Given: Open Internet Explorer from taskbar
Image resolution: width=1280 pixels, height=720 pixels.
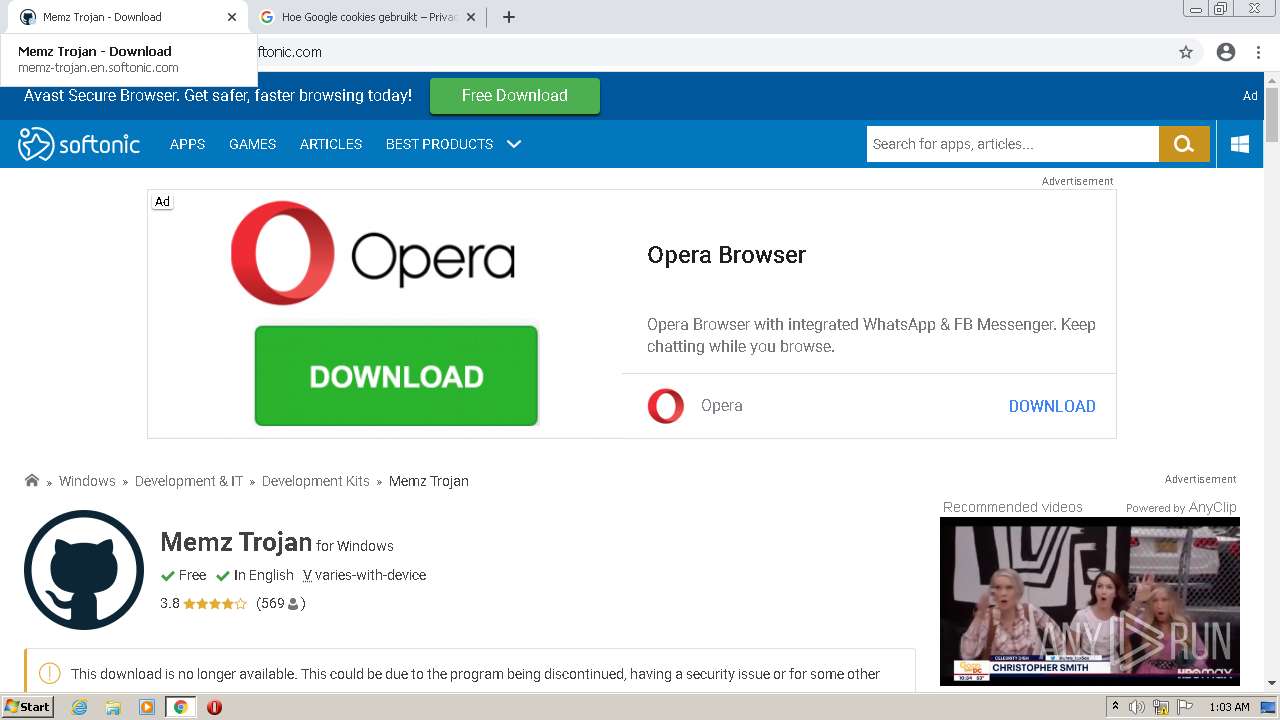Looking at the screenshot, I should [79, 707].
